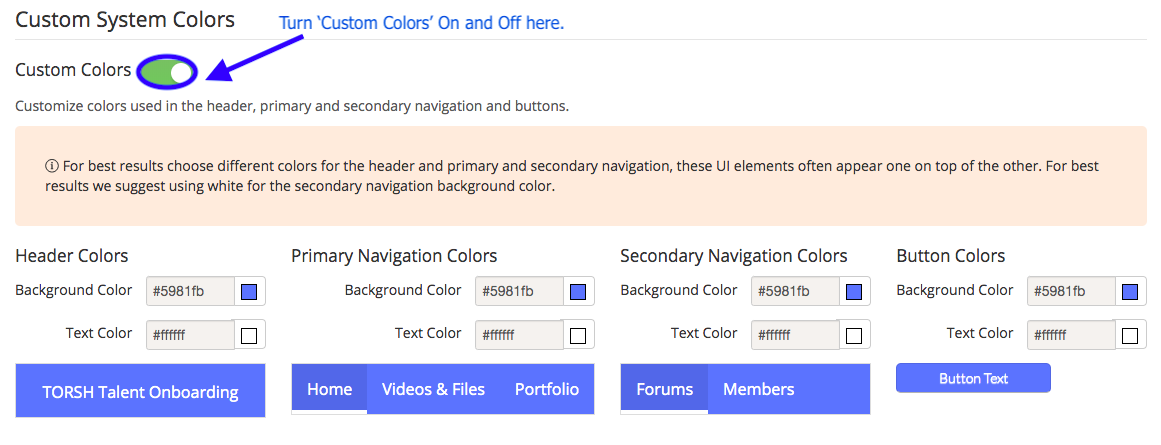Image resolution: width=1161 pixels, height=445 pixels.
Task: Focus the Primary Navigation background color field
Action: (519, 292)
